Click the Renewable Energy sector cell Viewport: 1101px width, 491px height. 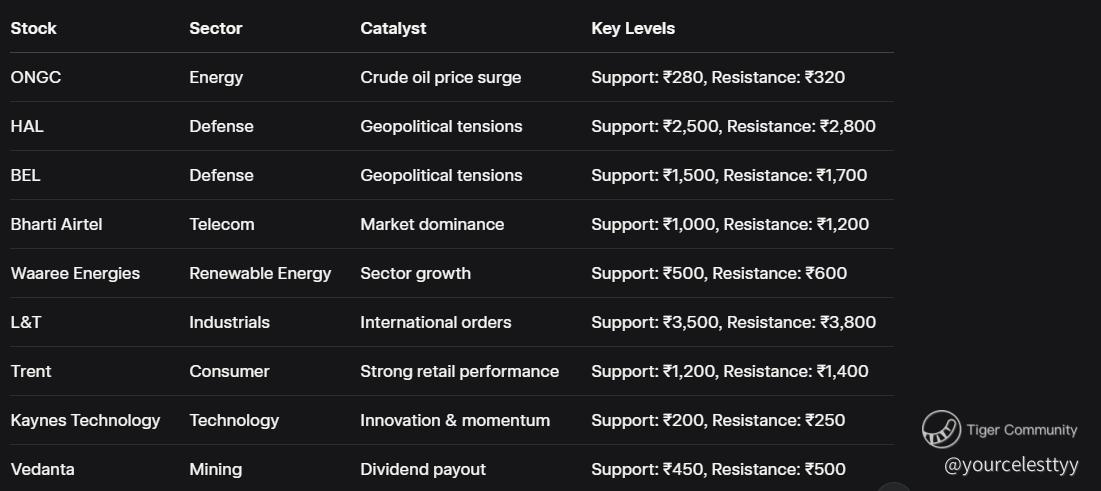click(260, 273)
